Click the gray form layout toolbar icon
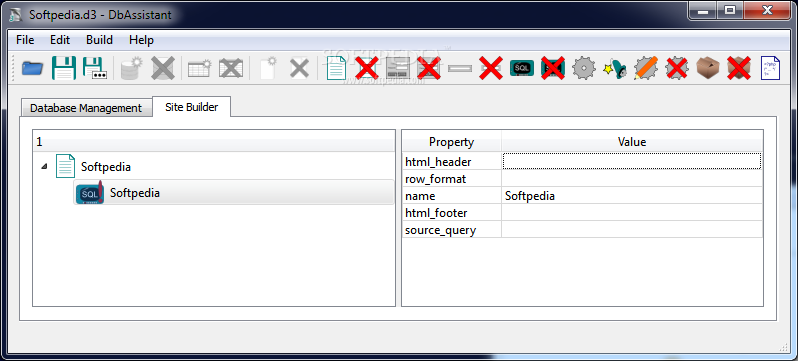The height and width of the screenshot is (361, 798). click(398, 68)
